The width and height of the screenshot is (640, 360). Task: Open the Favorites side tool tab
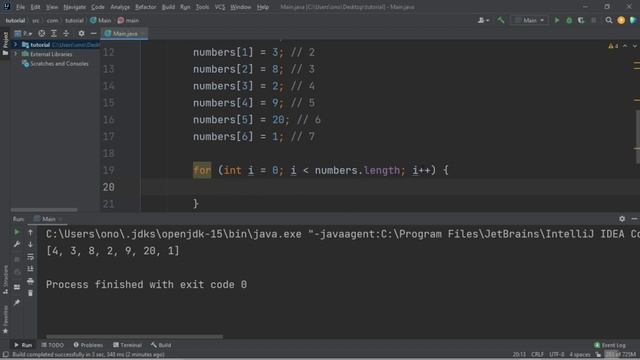[5, 320]
